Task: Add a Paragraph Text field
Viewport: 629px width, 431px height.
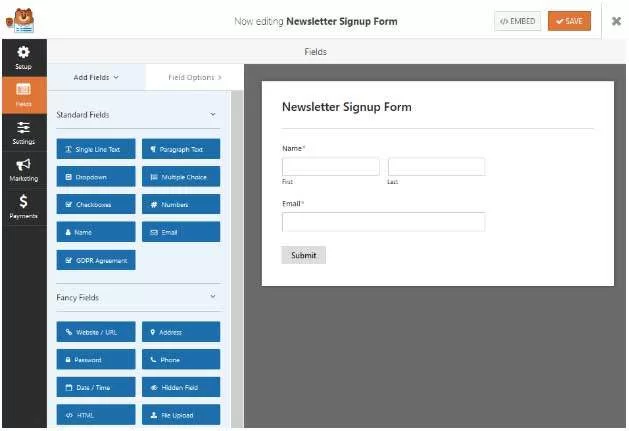Action: 181,149
